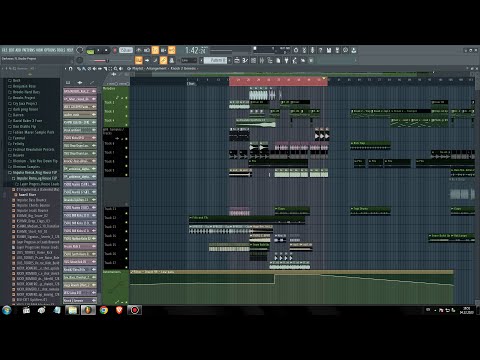Open the playlist snap magnet menu

coord(70,69)
